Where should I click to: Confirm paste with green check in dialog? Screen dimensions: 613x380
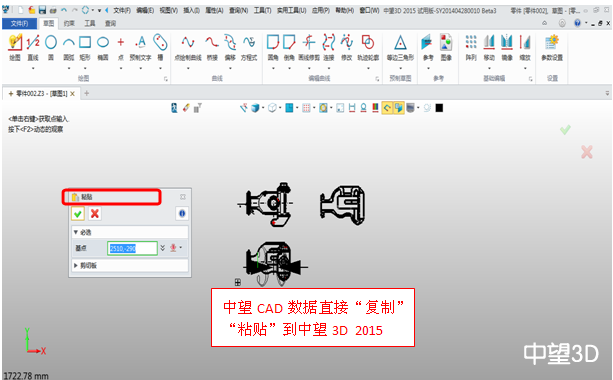(x=78, y=213)
